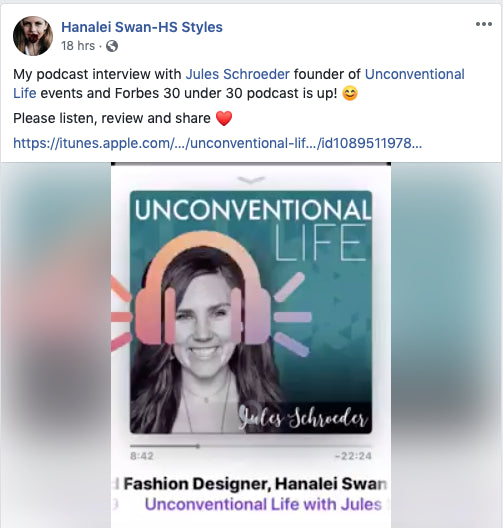Click the red heart emoji

coord(224,118)
